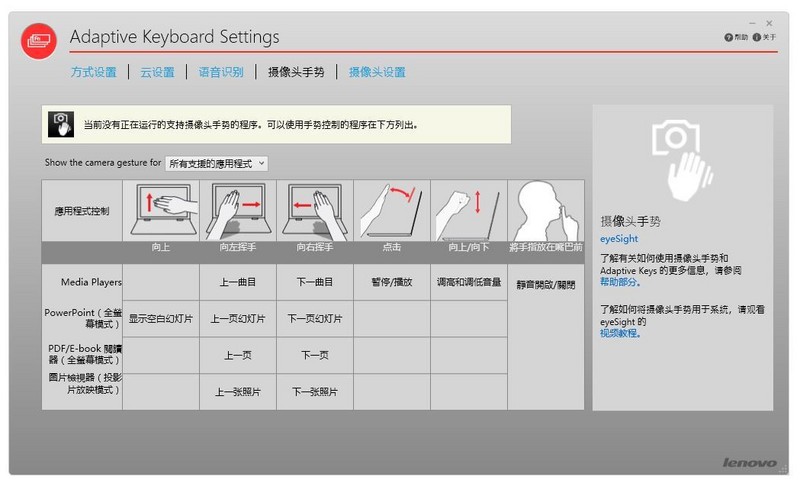Viewport: 800px width, 480px height.
Task: Open help via the 帮助 question mark icon
Action: [x=729, y=37]
